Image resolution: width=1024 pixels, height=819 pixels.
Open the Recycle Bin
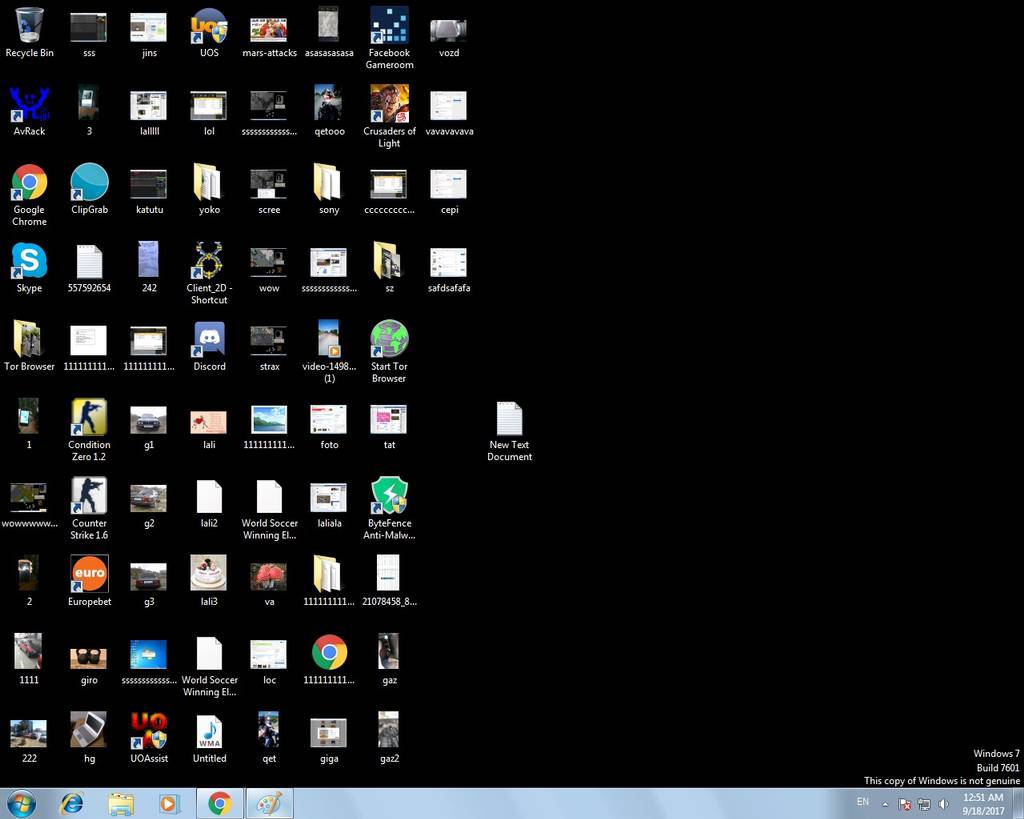pyautogui.click(x=29, y=26)
